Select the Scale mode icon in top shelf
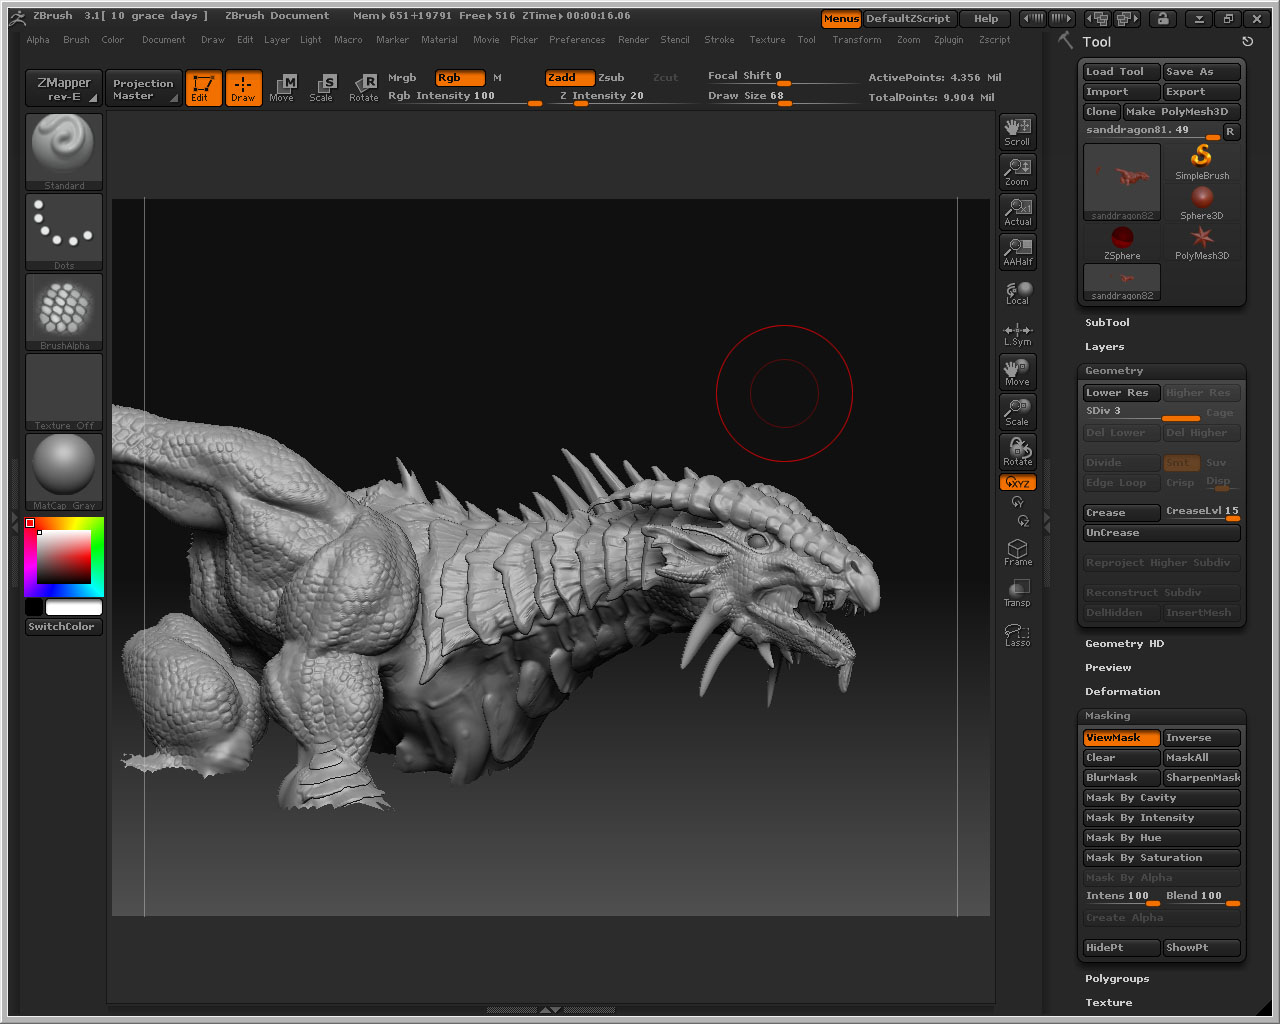Screen dimensions: 1280x1024 click(x=321, y=88)
